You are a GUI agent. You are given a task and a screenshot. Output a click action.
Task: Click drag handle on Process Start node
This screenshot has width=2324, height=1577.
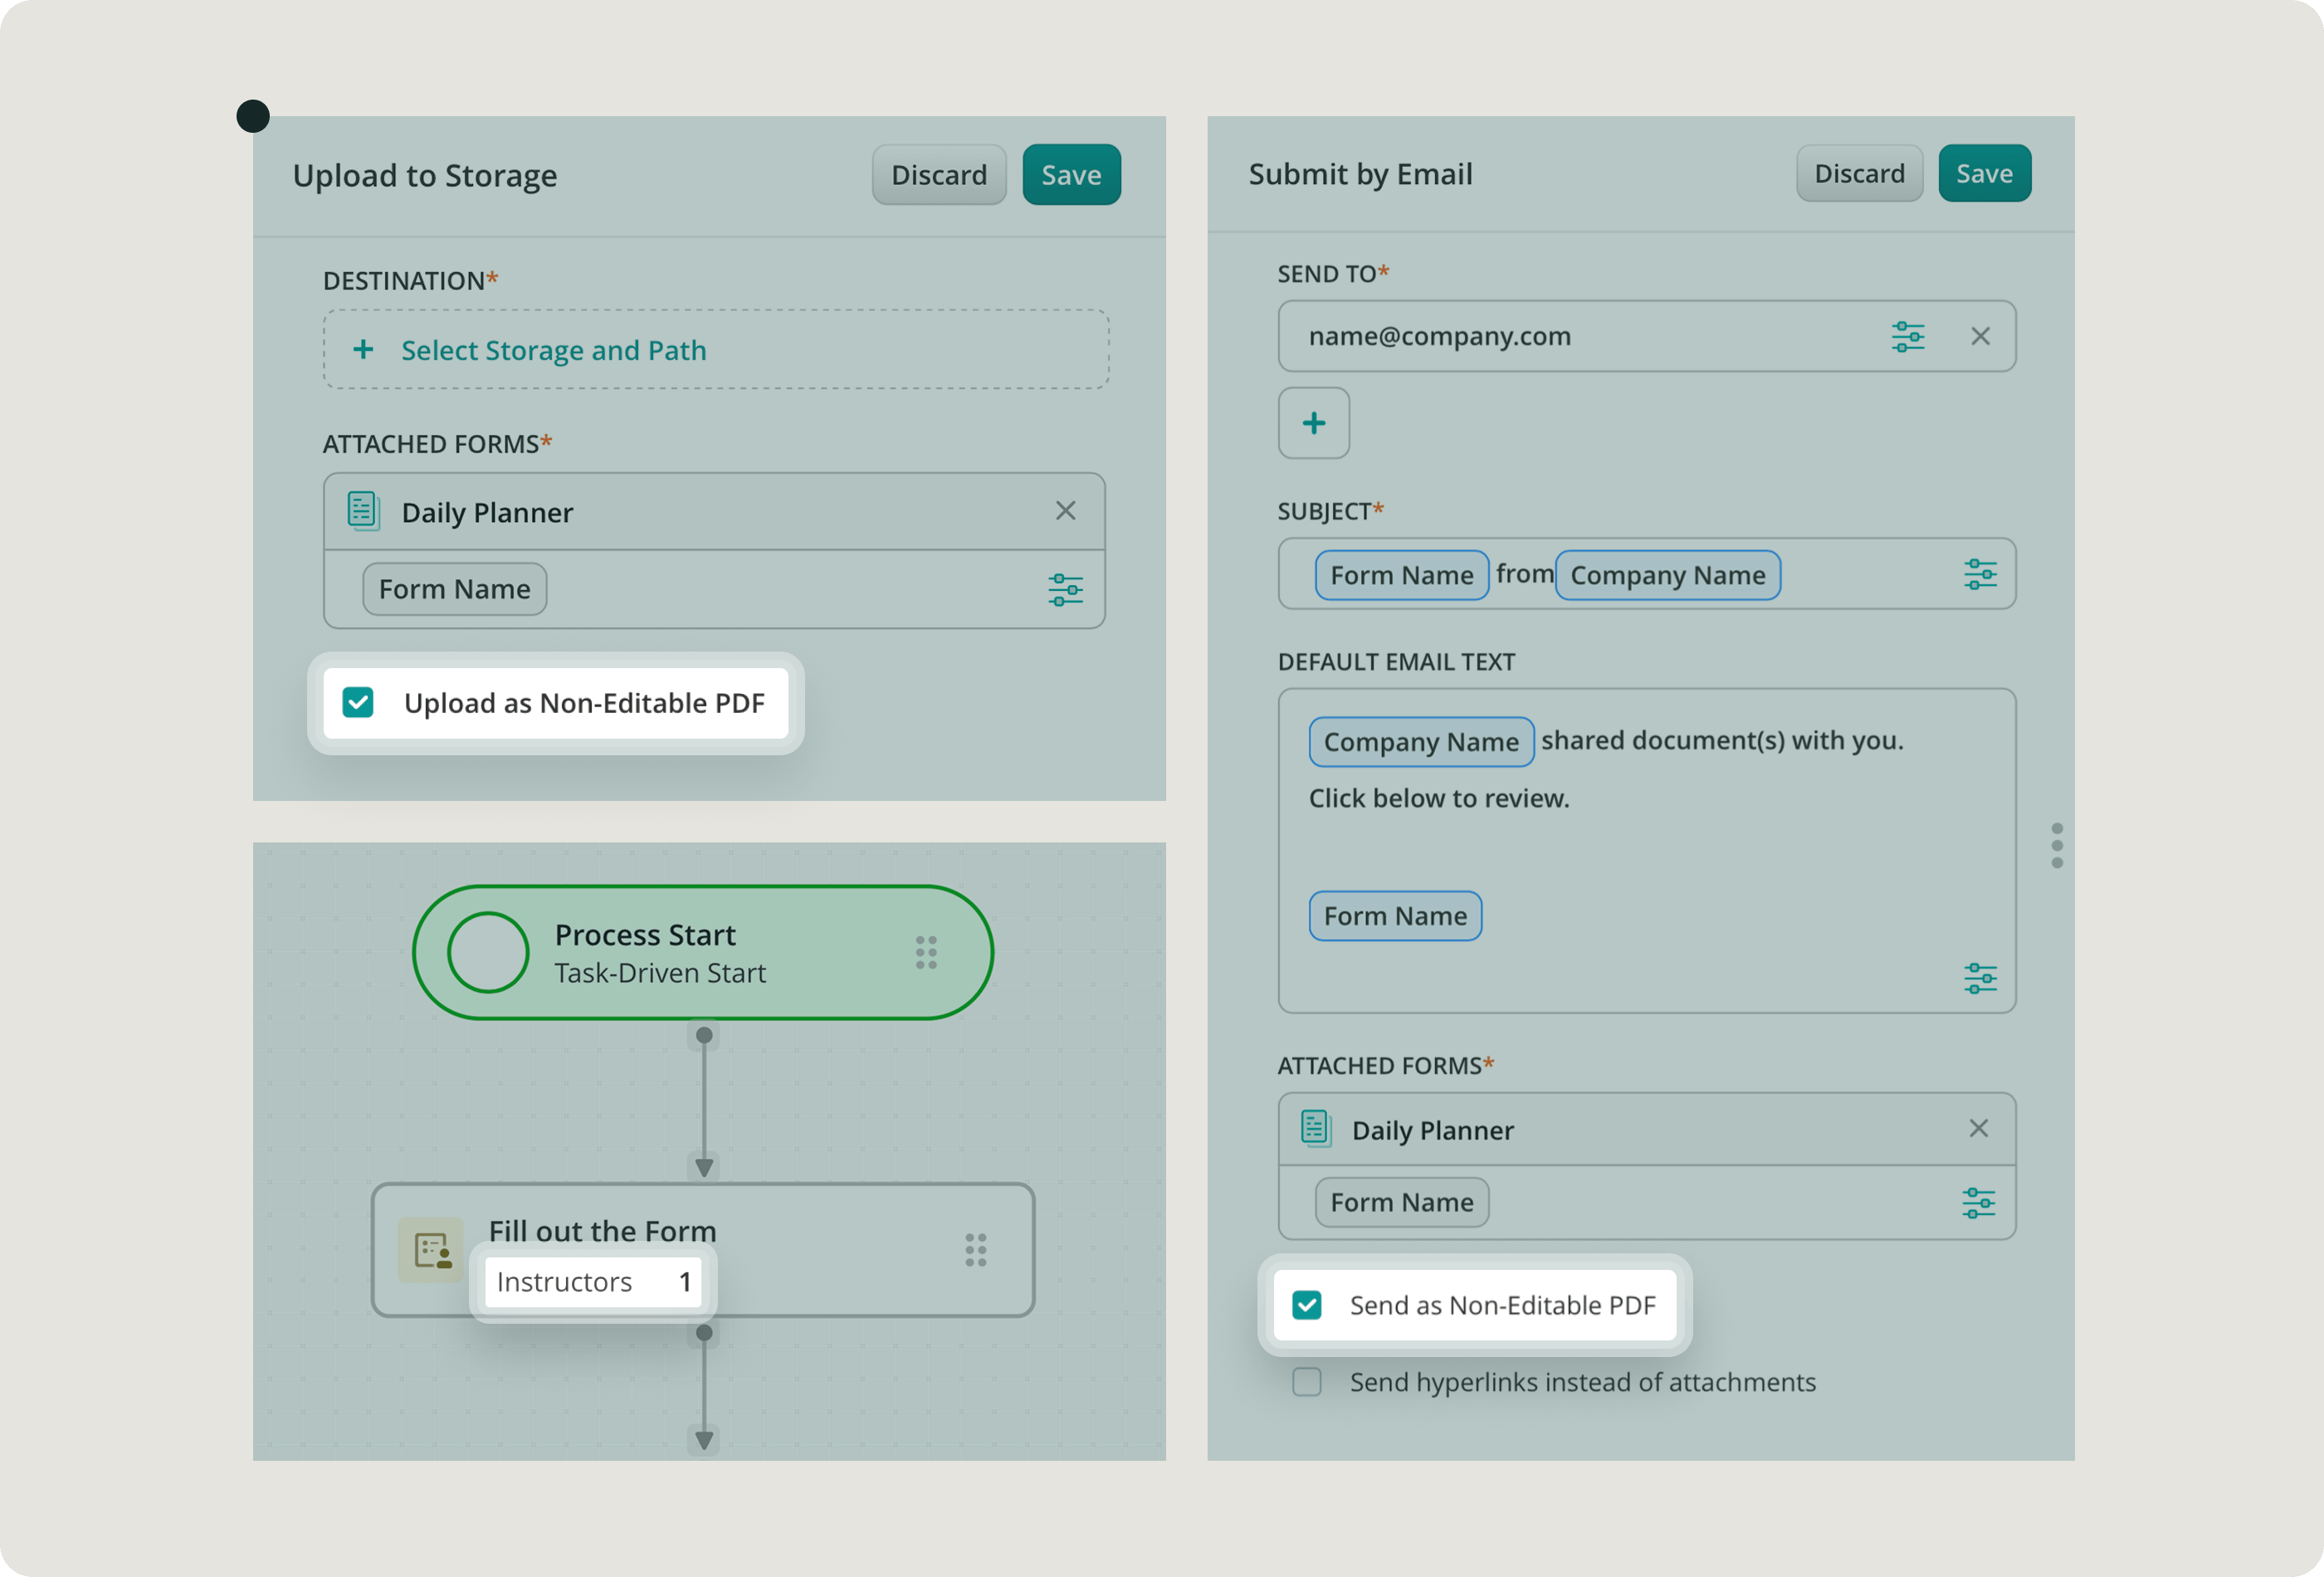point(926,953)
